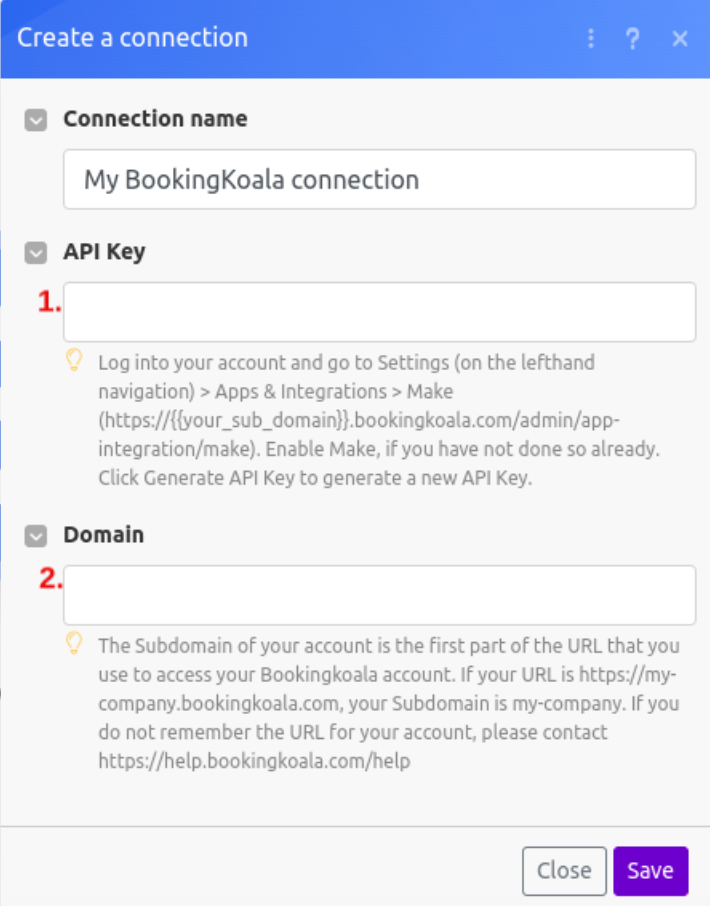Focus the Connection name text field

coord(379,180)
